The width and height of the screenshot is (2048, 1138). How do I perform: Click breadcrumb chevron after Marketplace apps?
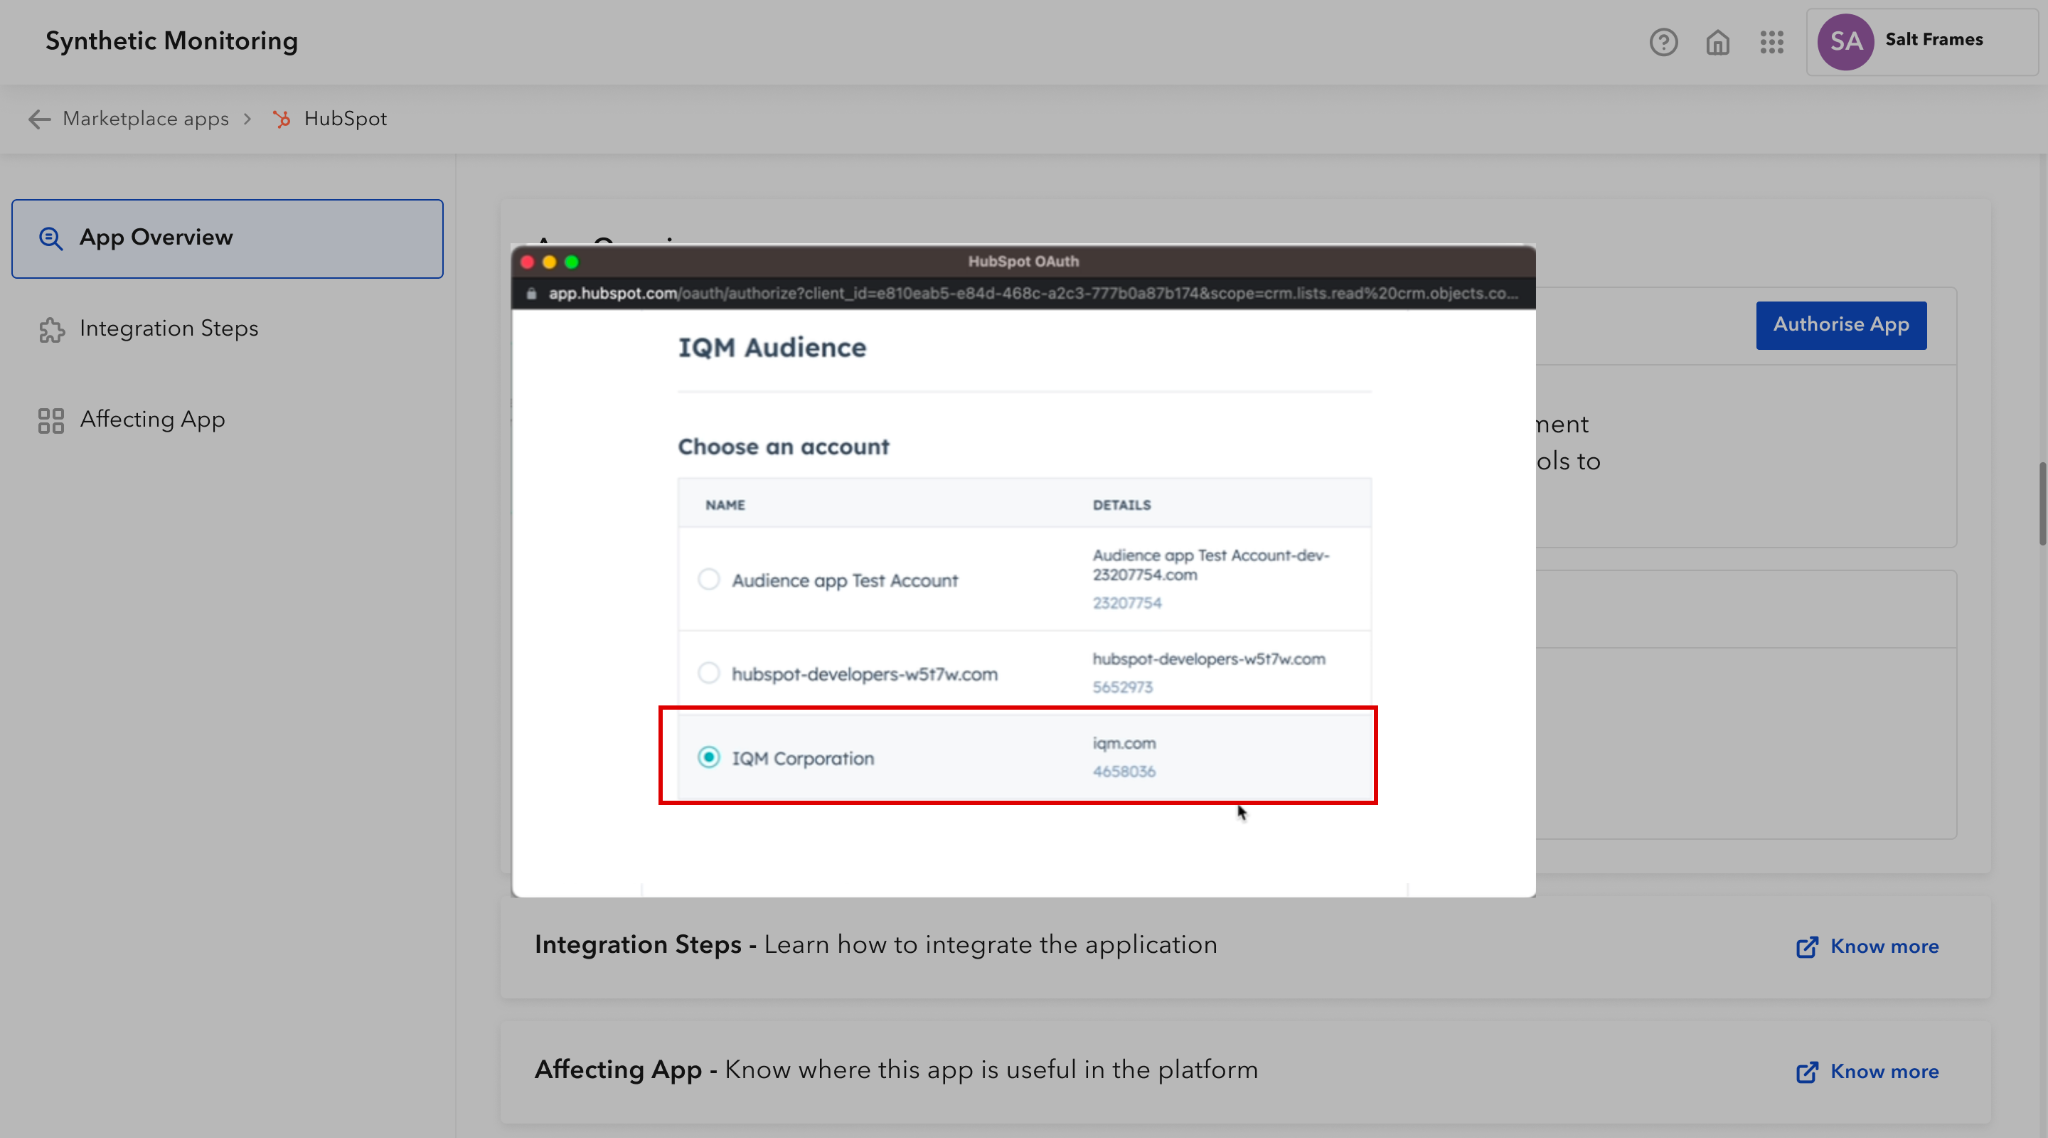click(x=248, y=119)
